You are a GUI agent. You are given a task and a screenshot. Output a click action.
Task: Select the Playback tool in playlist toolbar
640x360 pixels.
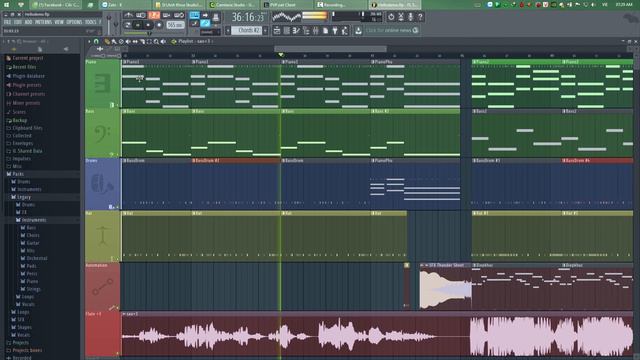(x=163, y=41)
